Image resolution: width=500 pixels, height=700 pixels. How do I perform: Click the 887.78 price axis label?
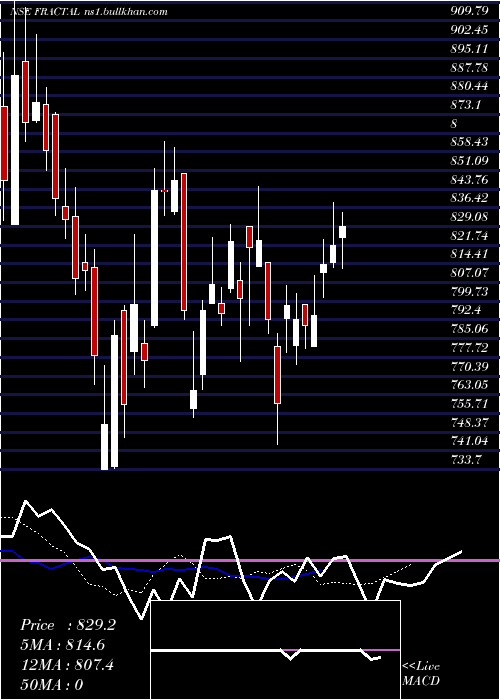click(x=469, y=67)
